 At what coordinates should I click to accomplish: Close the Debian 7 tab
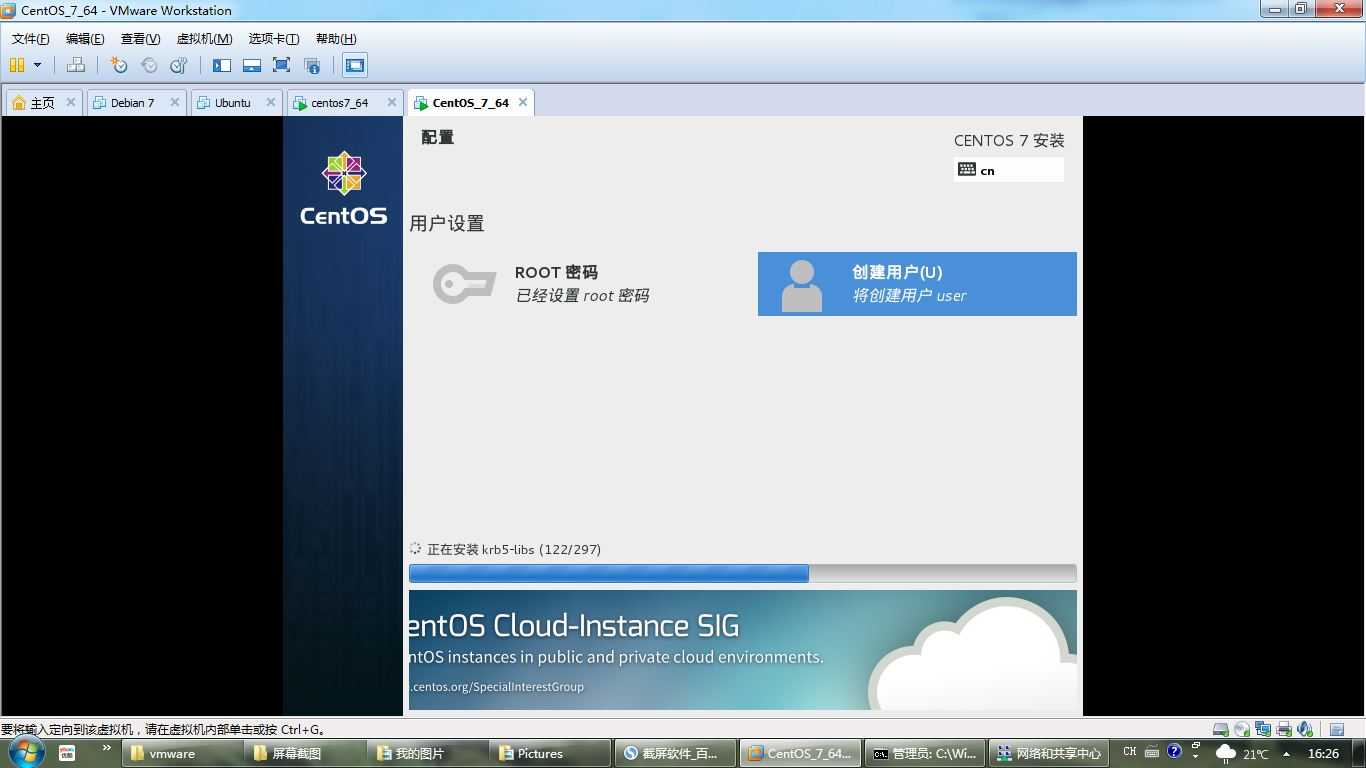pos(174,102)
